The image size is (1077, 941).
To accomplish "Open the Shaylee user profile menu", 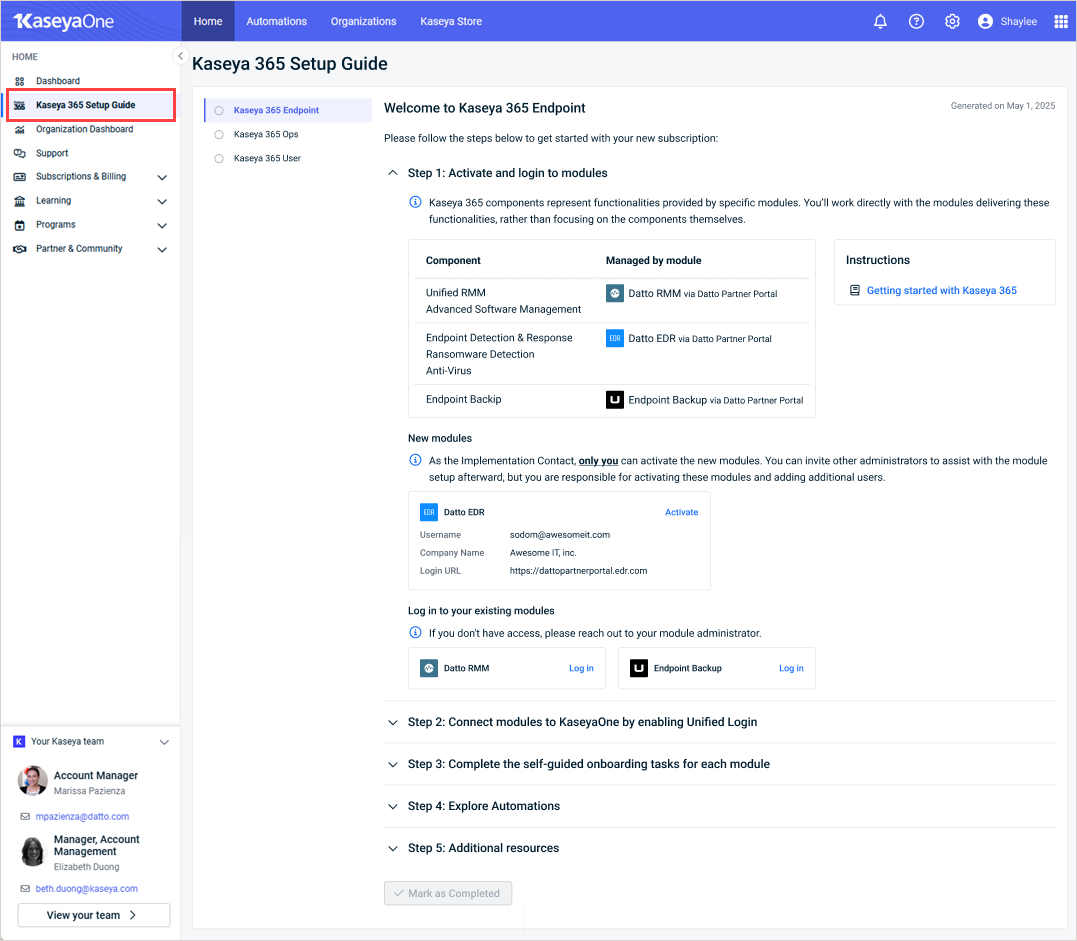I will tap(1007, 21).
